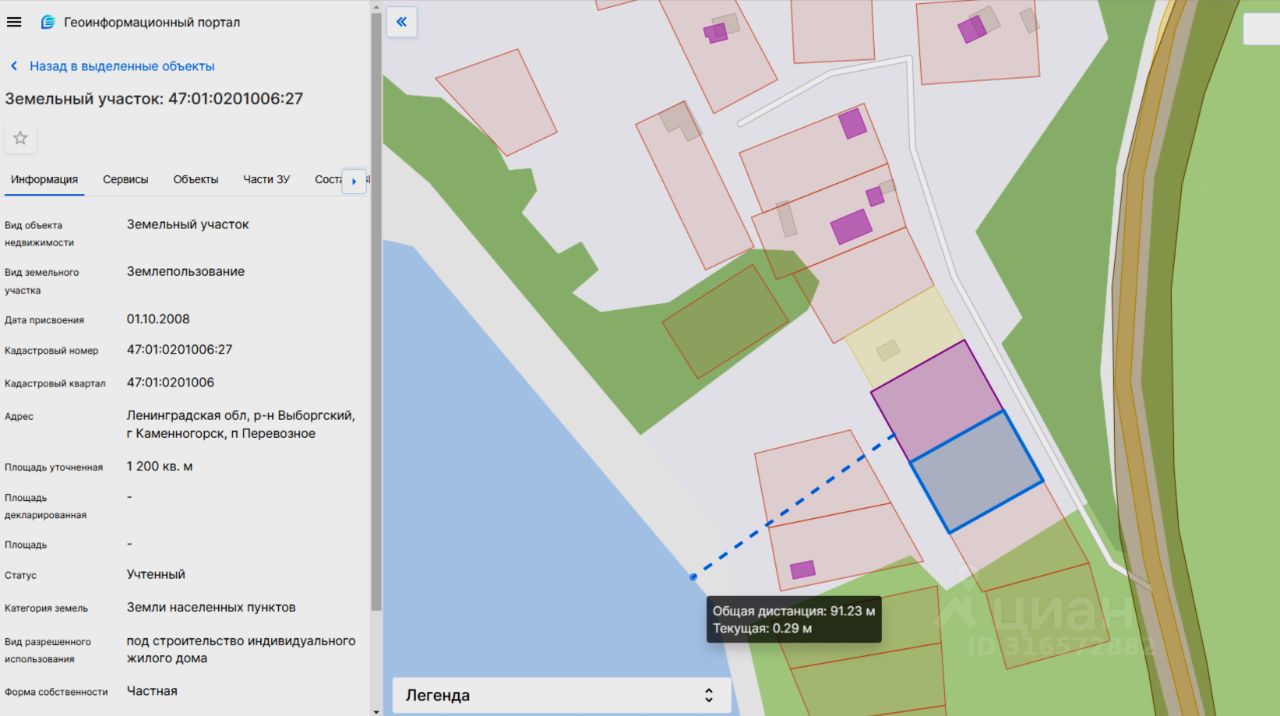Expand the Легенда dropdown
This screenshot has width=1280, height=716.
(x=560, y=695)
